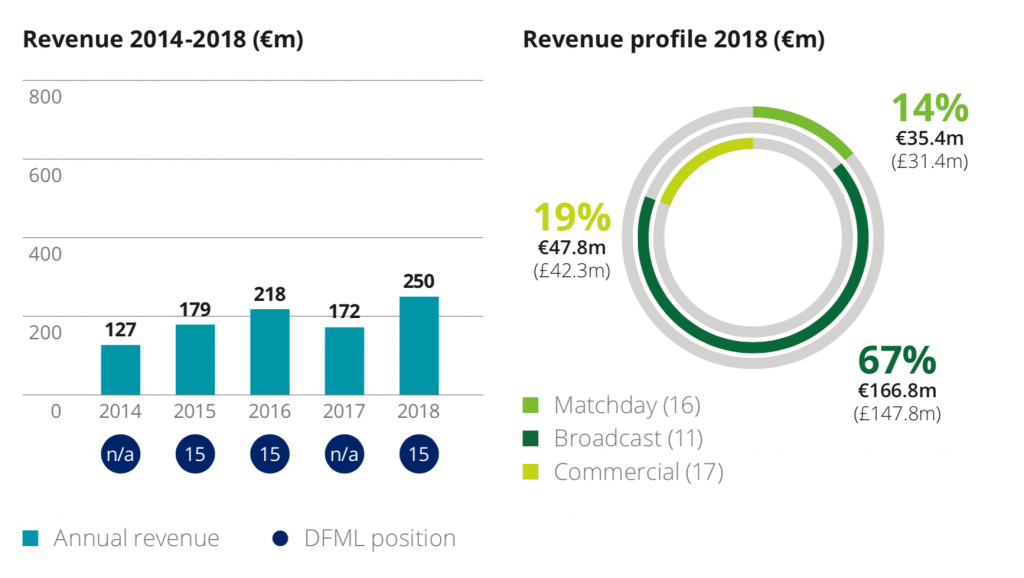Image resolution: width=1024 pixels, height=578 pixels.
Task: Click the 2017 n/a position badge
Action: (x=344, y=454)
